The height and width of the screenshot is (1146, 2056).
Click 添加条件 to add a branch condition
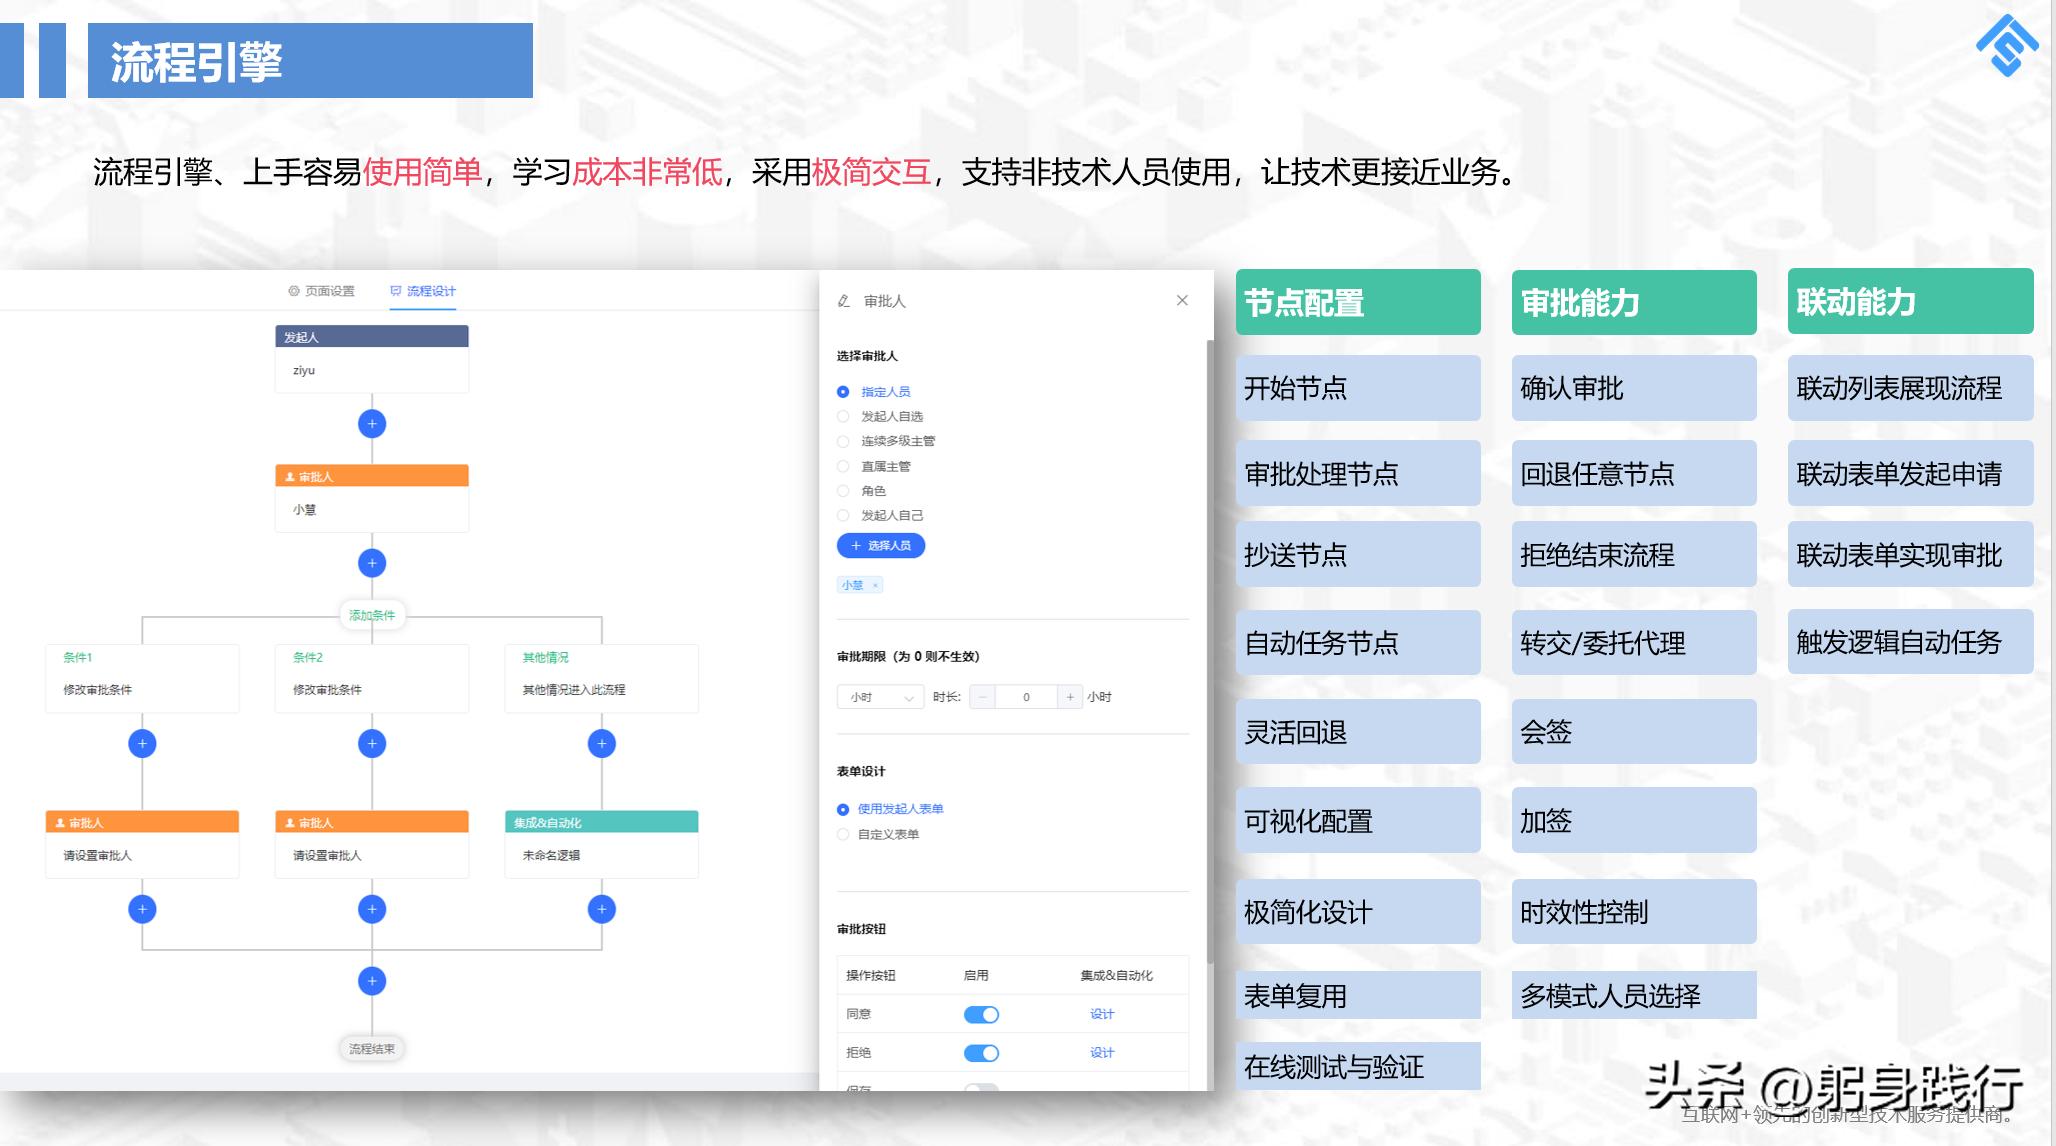click(371, 616)
